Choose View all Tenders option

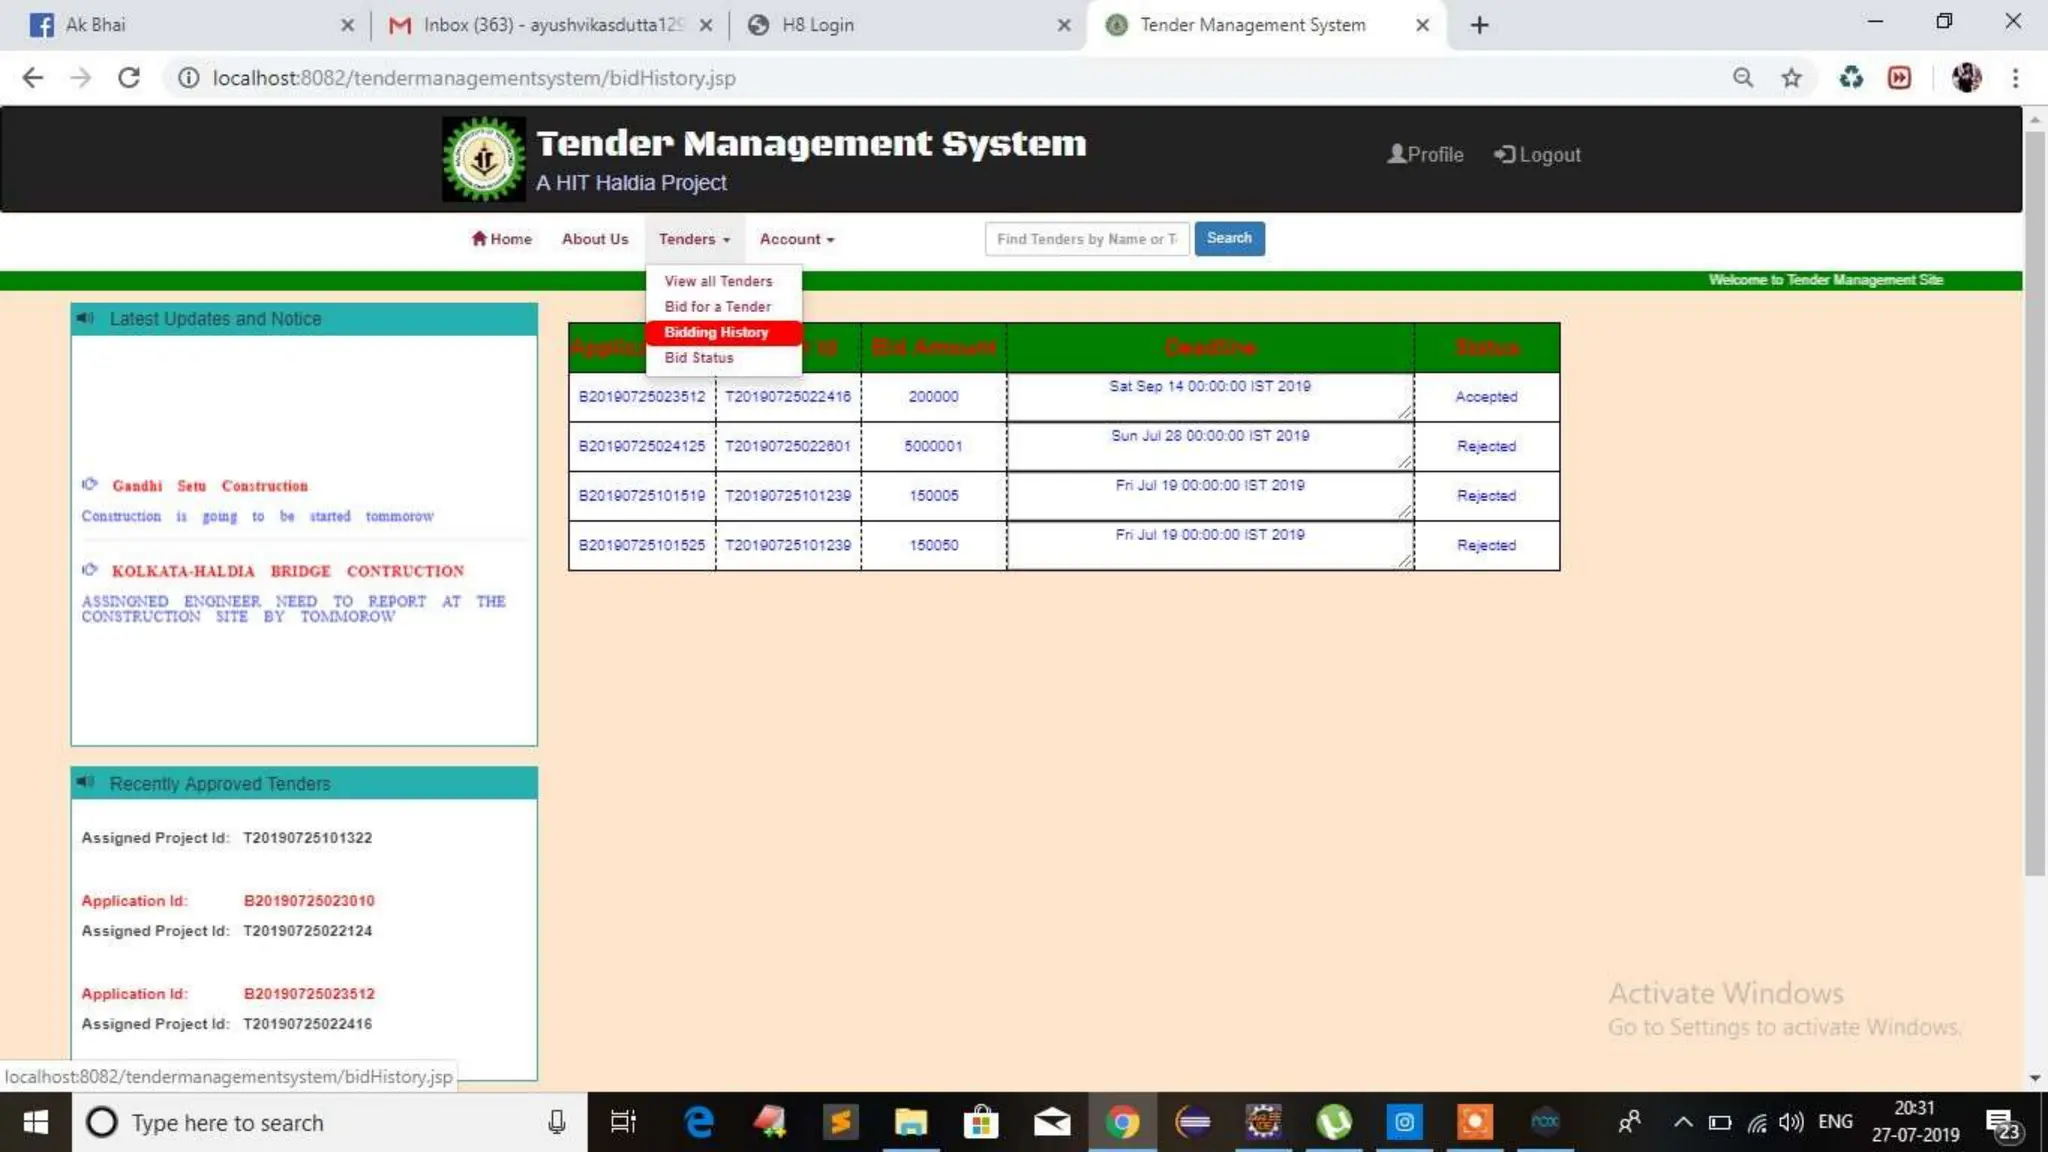click(x=718, y=281)
